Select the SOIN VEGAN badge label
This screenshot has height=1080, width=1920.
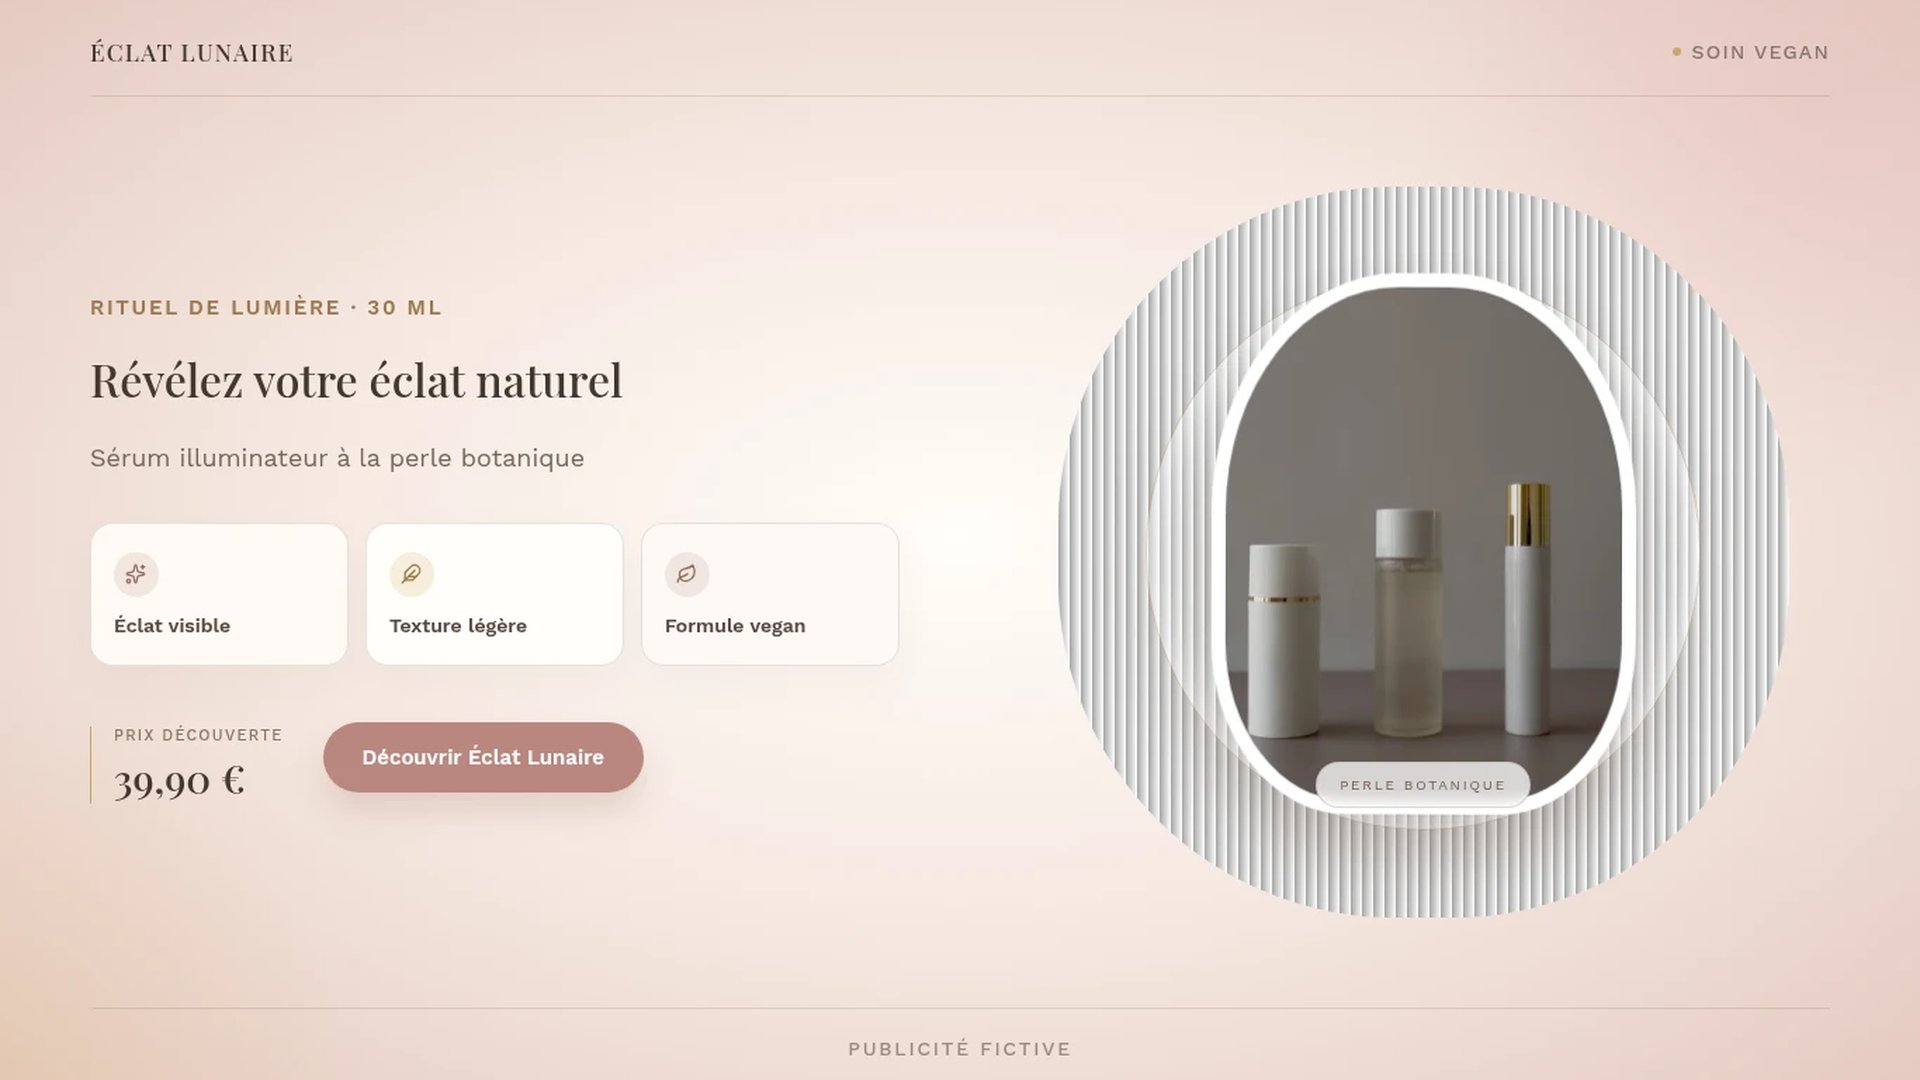(x=1760, y=53)
